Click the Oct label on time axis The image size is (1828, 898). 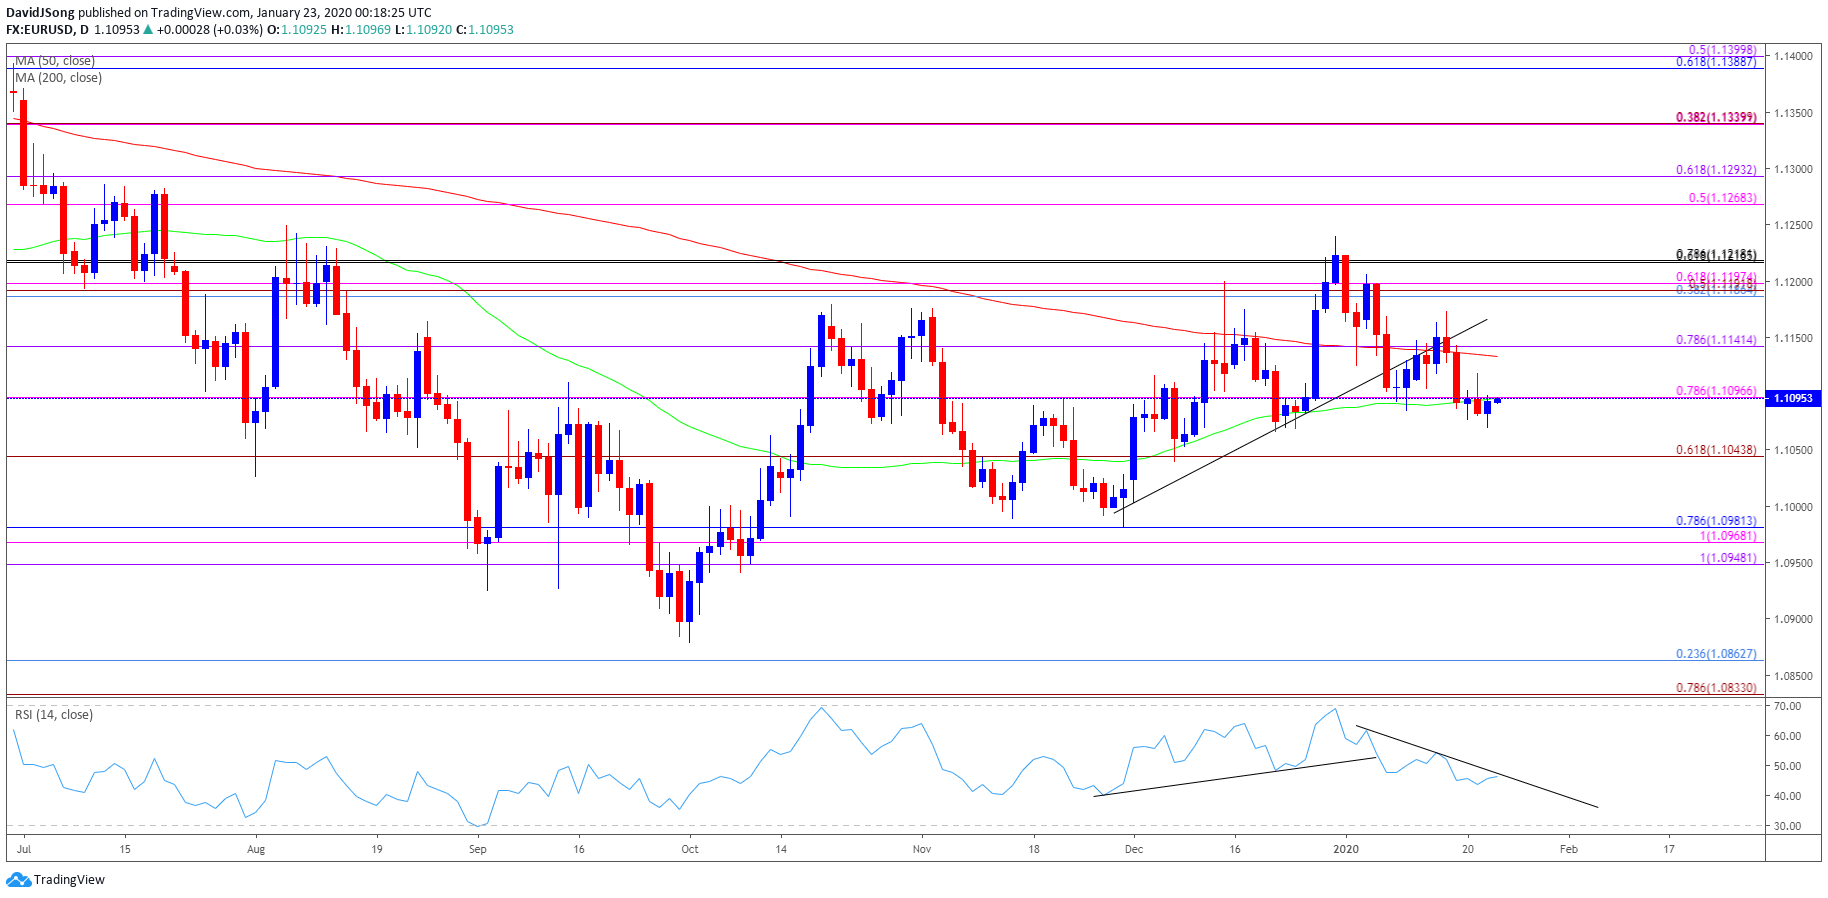[x=690, y=850]
